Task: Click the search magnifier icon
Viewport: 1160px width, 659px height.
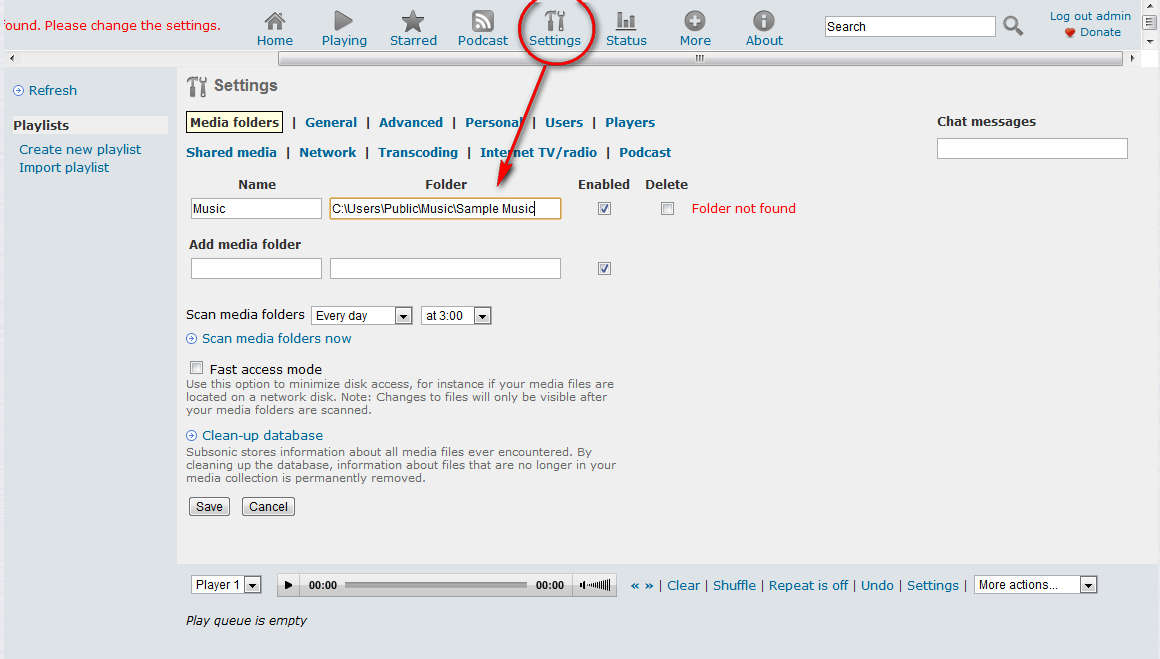Action: click(x=1013, y=26)
